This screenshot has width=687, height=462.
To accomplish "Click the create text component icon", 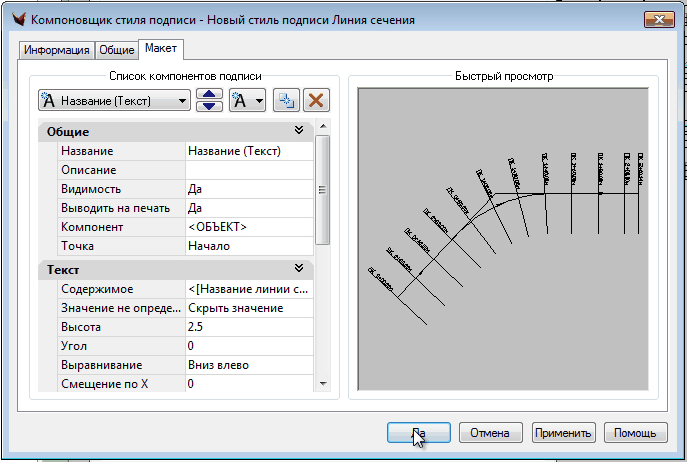I will (240, 100).
